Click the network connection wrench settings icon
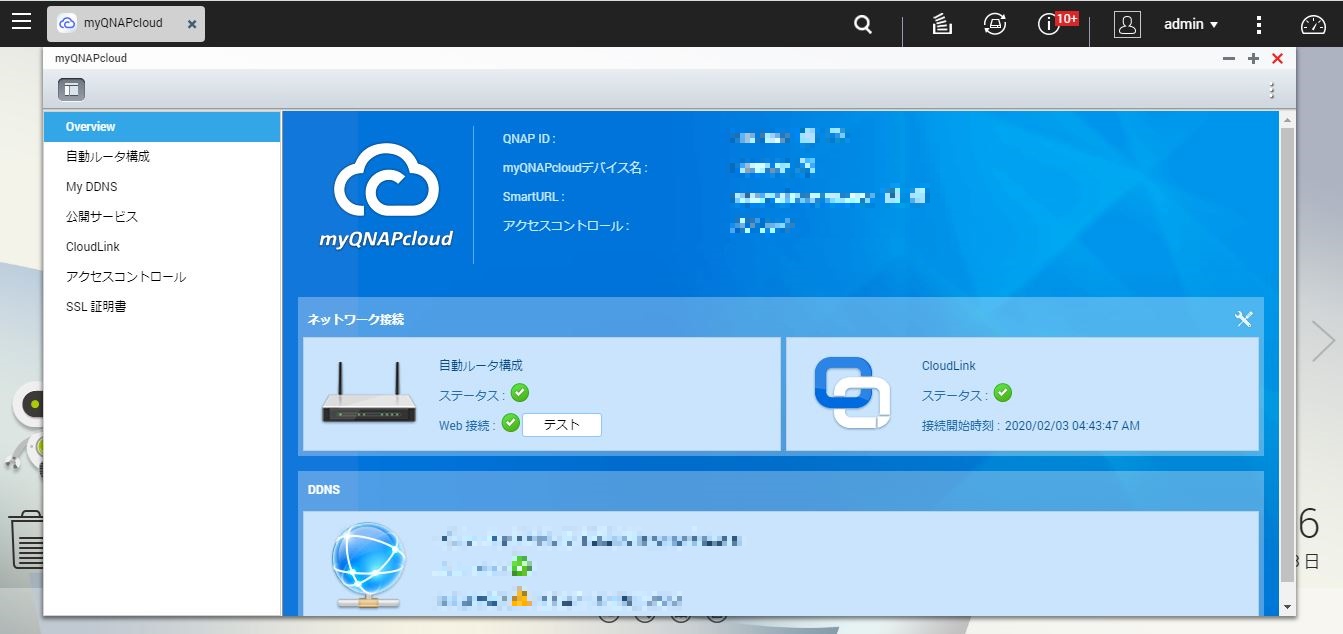This screenshot has height=634, width=1343. 1243,319
